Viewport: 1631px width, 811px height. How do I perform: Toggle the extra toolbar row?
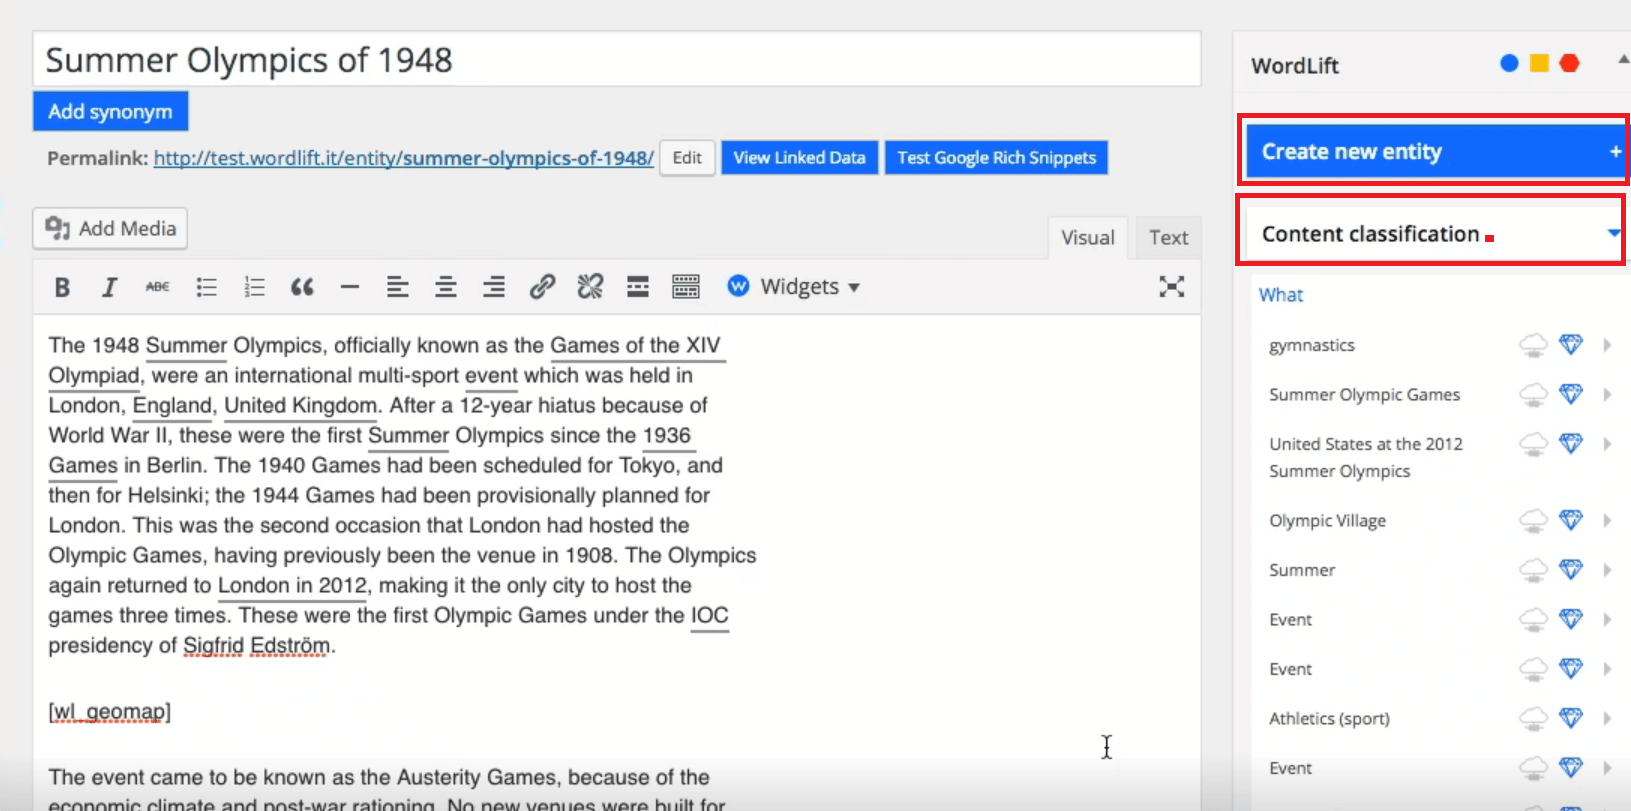pos(686,288)
